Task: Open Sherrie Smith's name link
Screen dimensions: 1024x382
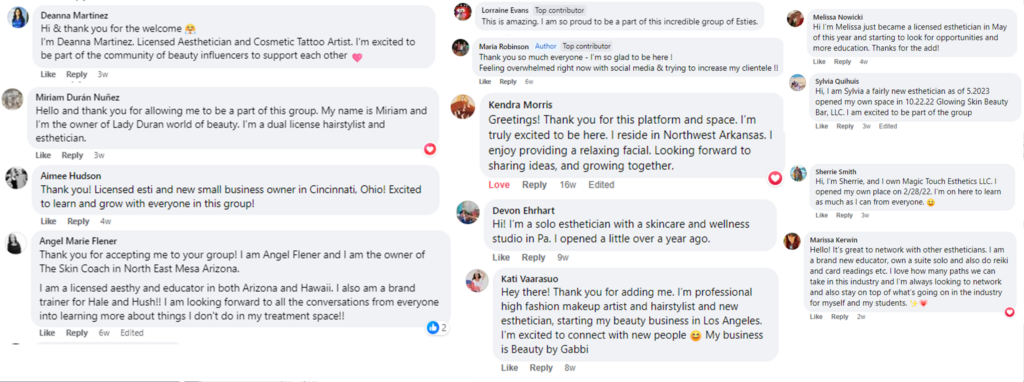Action: [x=833, y=172]
